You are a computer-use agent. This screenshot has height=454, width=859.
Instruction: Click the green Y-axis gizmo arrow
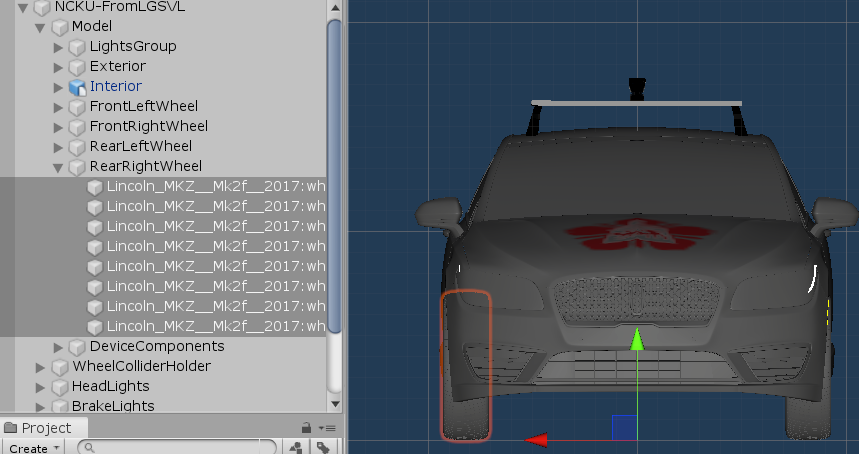pyautogui.click(x=637, y=340)
